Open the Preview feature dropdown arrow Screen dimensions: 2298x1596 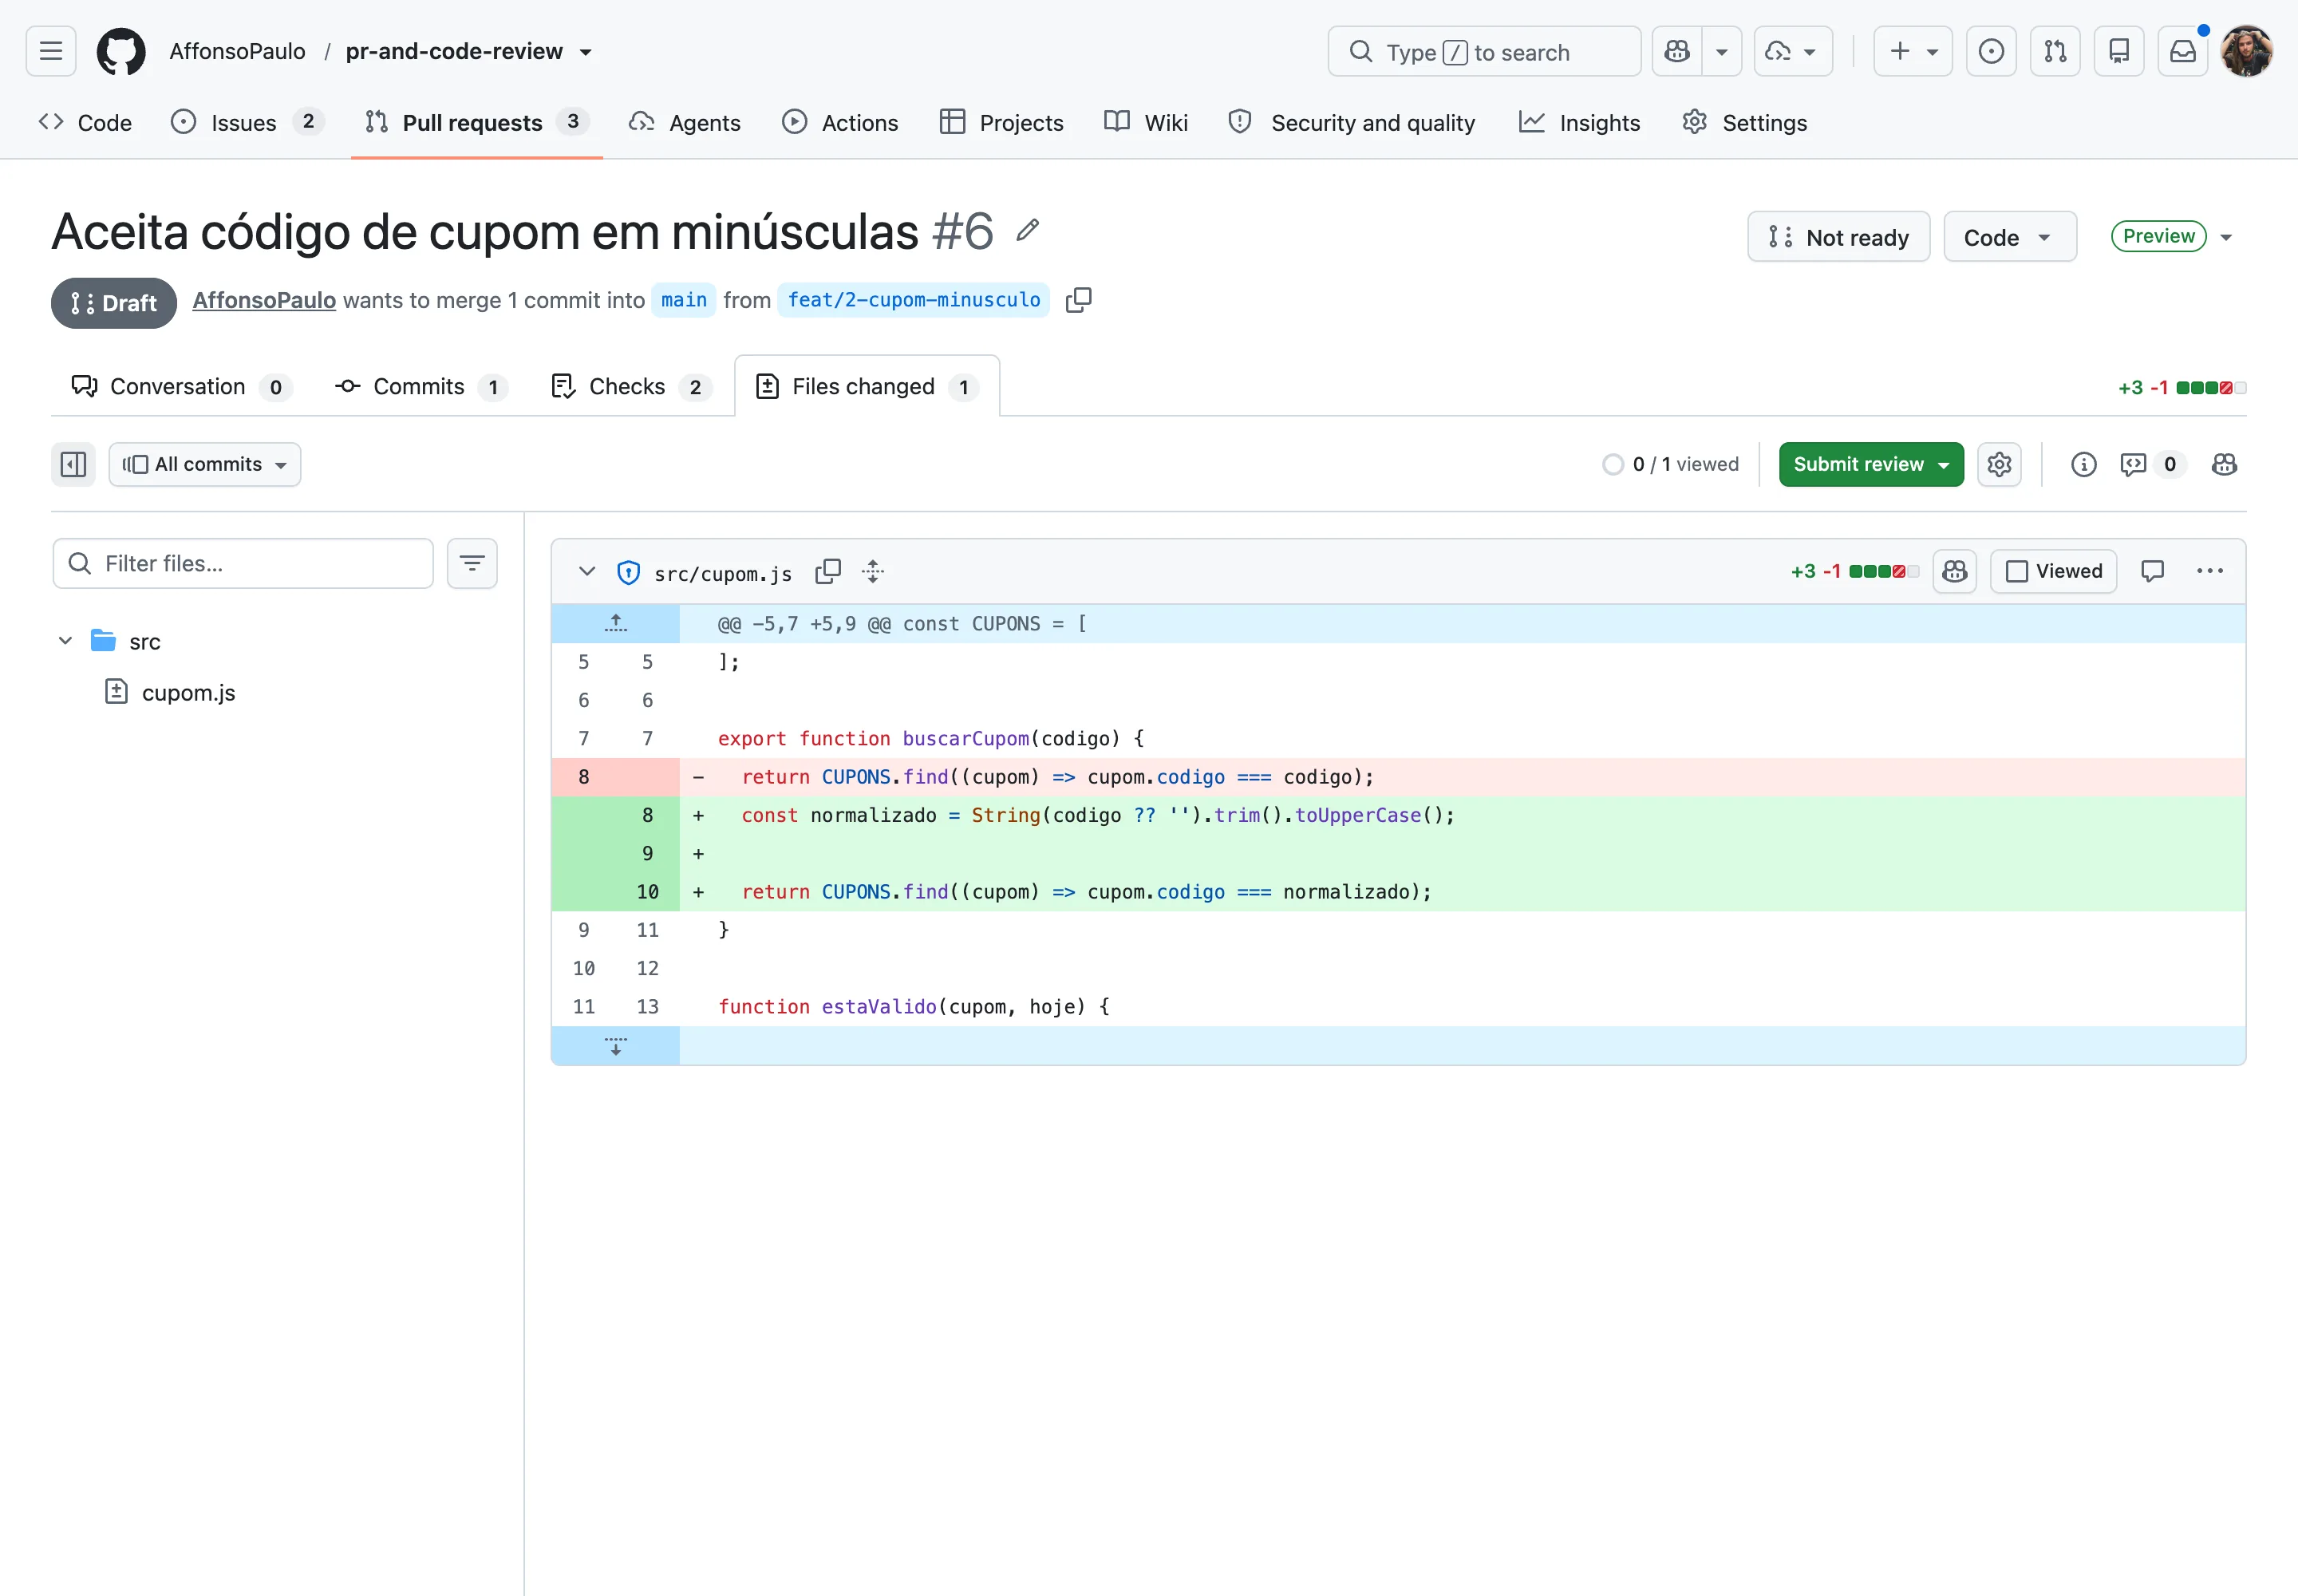coord(2226,237)
